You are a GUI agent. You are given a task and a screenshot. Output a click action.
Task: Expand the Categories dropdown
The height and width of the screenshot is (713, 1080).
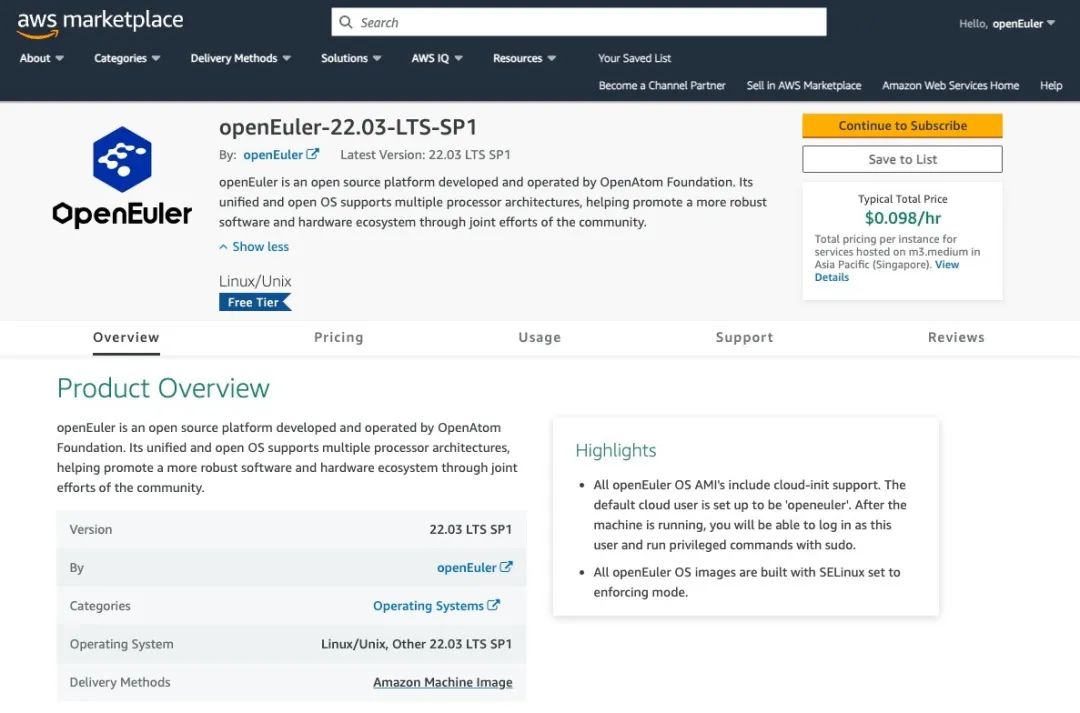point(127,58)
